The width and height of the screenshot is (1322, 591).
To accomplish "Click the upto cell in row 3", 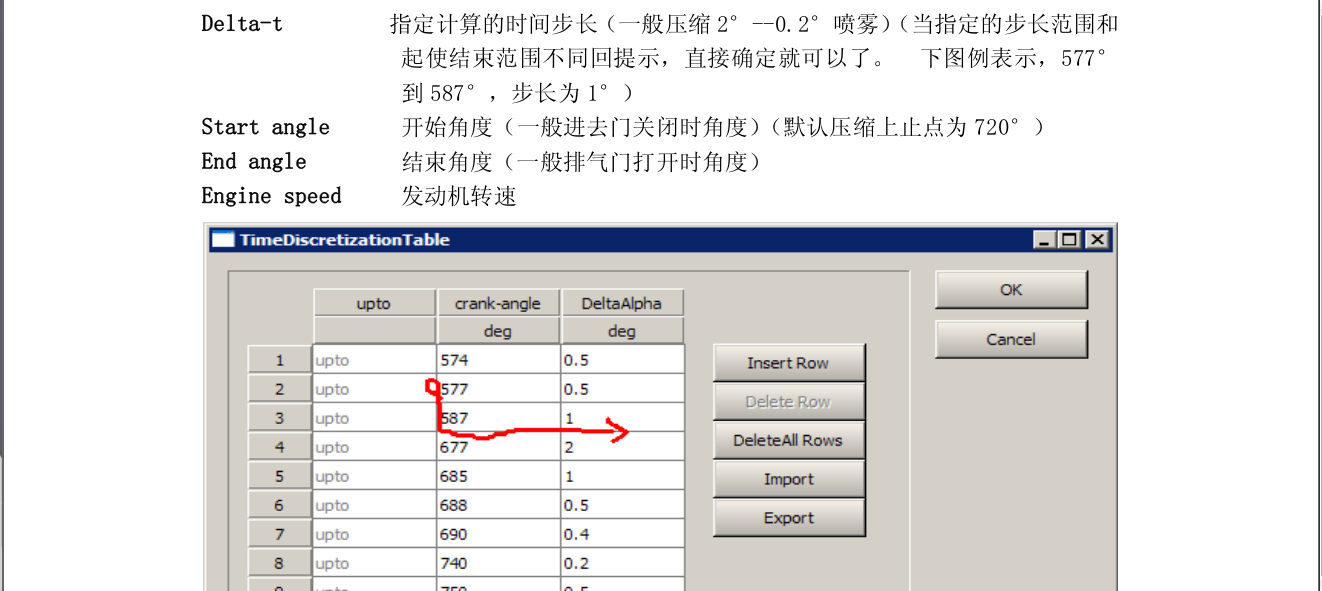I will [374, 418].
